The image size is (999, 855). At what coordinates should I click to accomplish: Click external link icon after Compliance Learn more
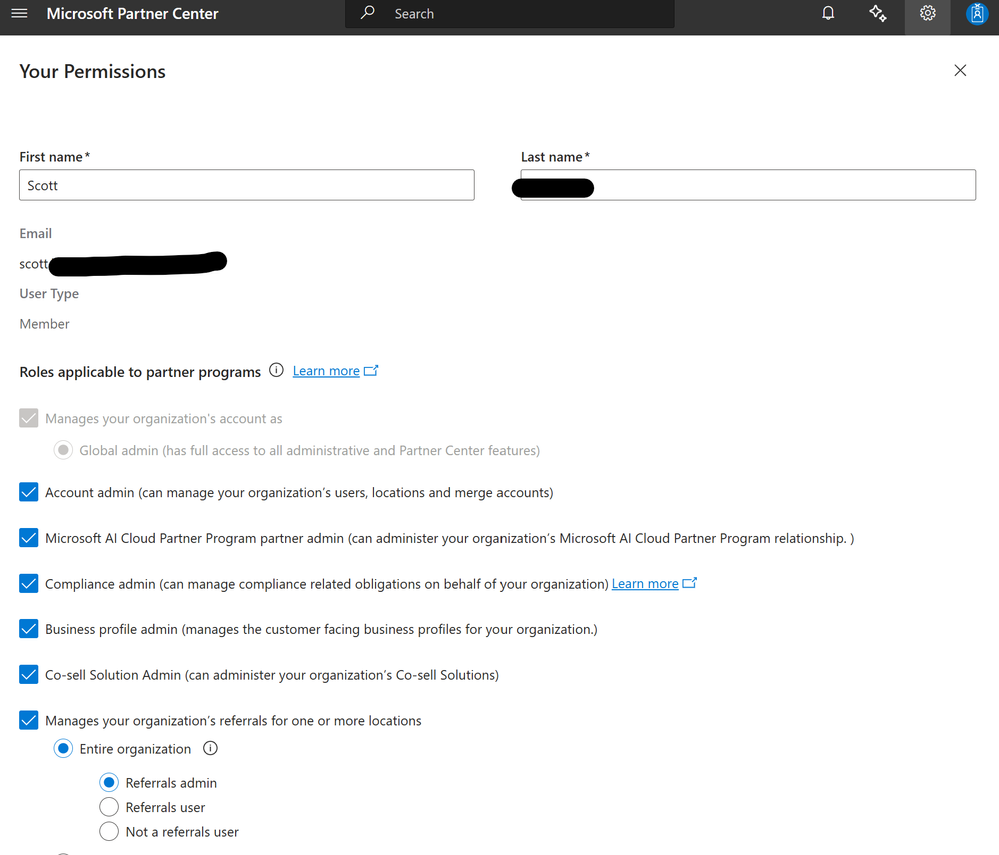[x=689, y=583]
